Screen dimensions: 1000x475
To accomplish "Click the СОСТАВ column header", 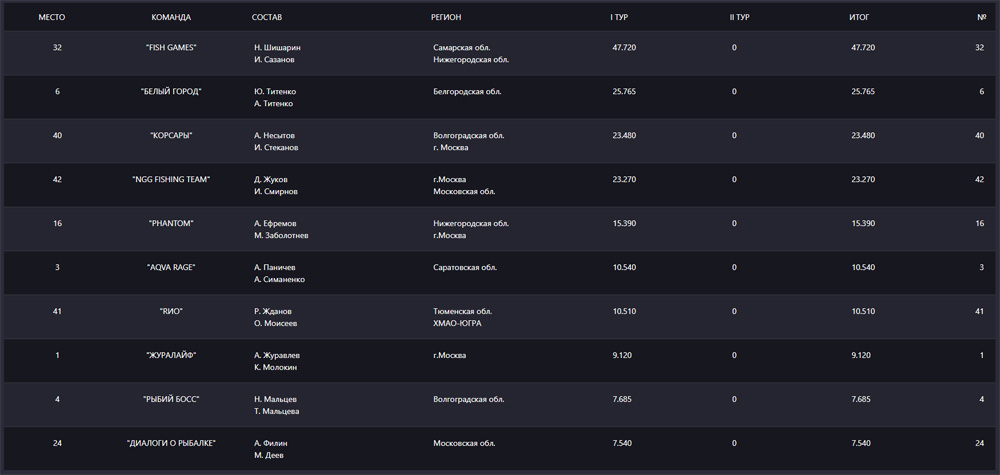I will point(267,17).
